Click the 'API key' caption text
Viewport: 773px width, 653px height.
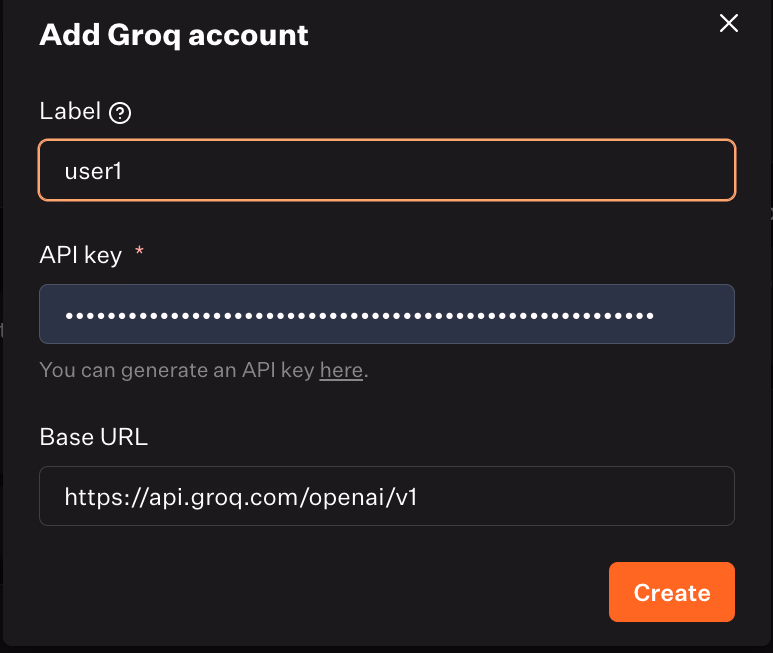(81, 255)
